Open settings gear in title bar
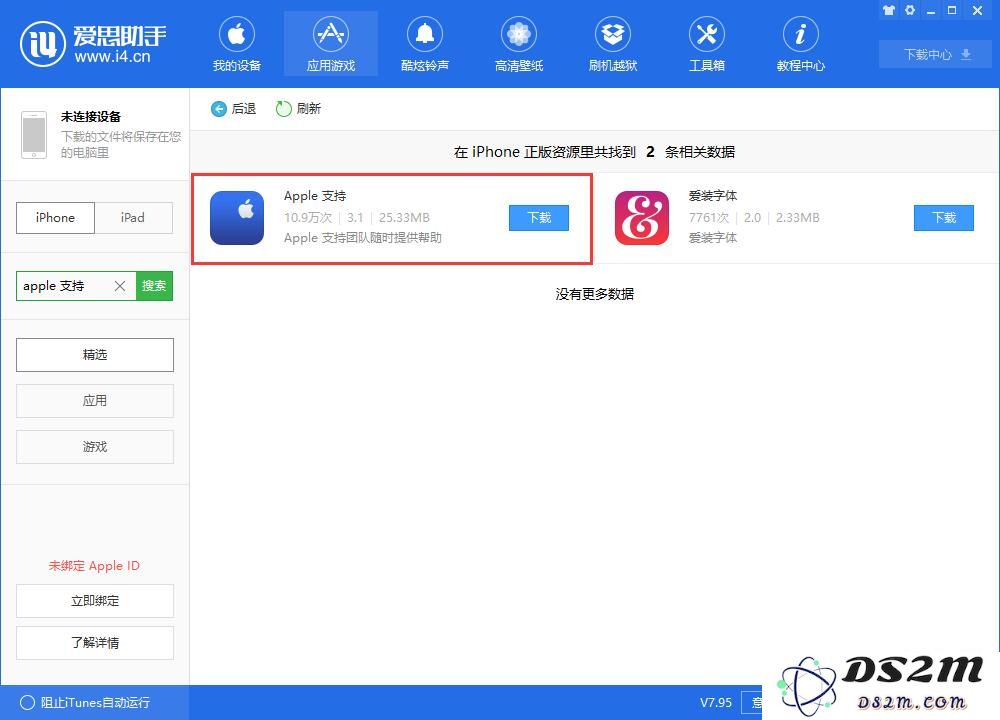The width and height of the screenshot is (1000, 720). pos(910,10)
